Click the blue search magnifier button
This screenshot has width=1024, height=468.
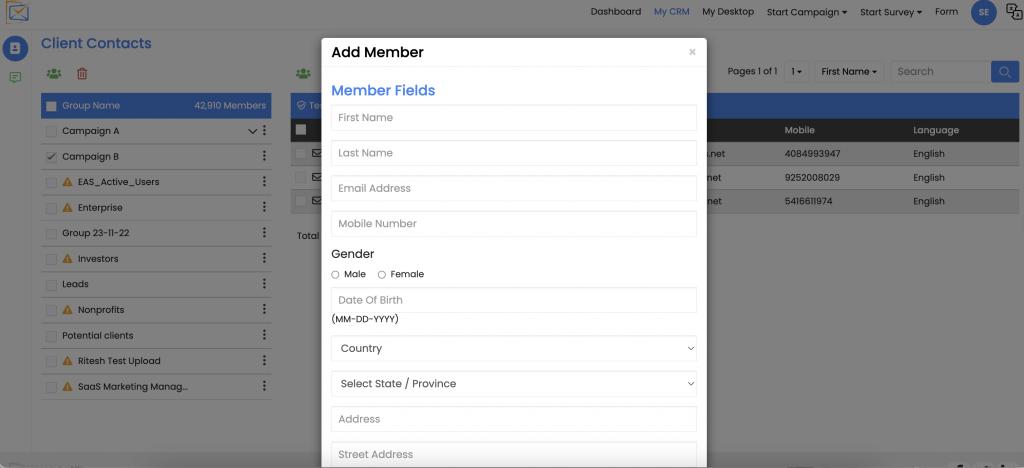1004,72
